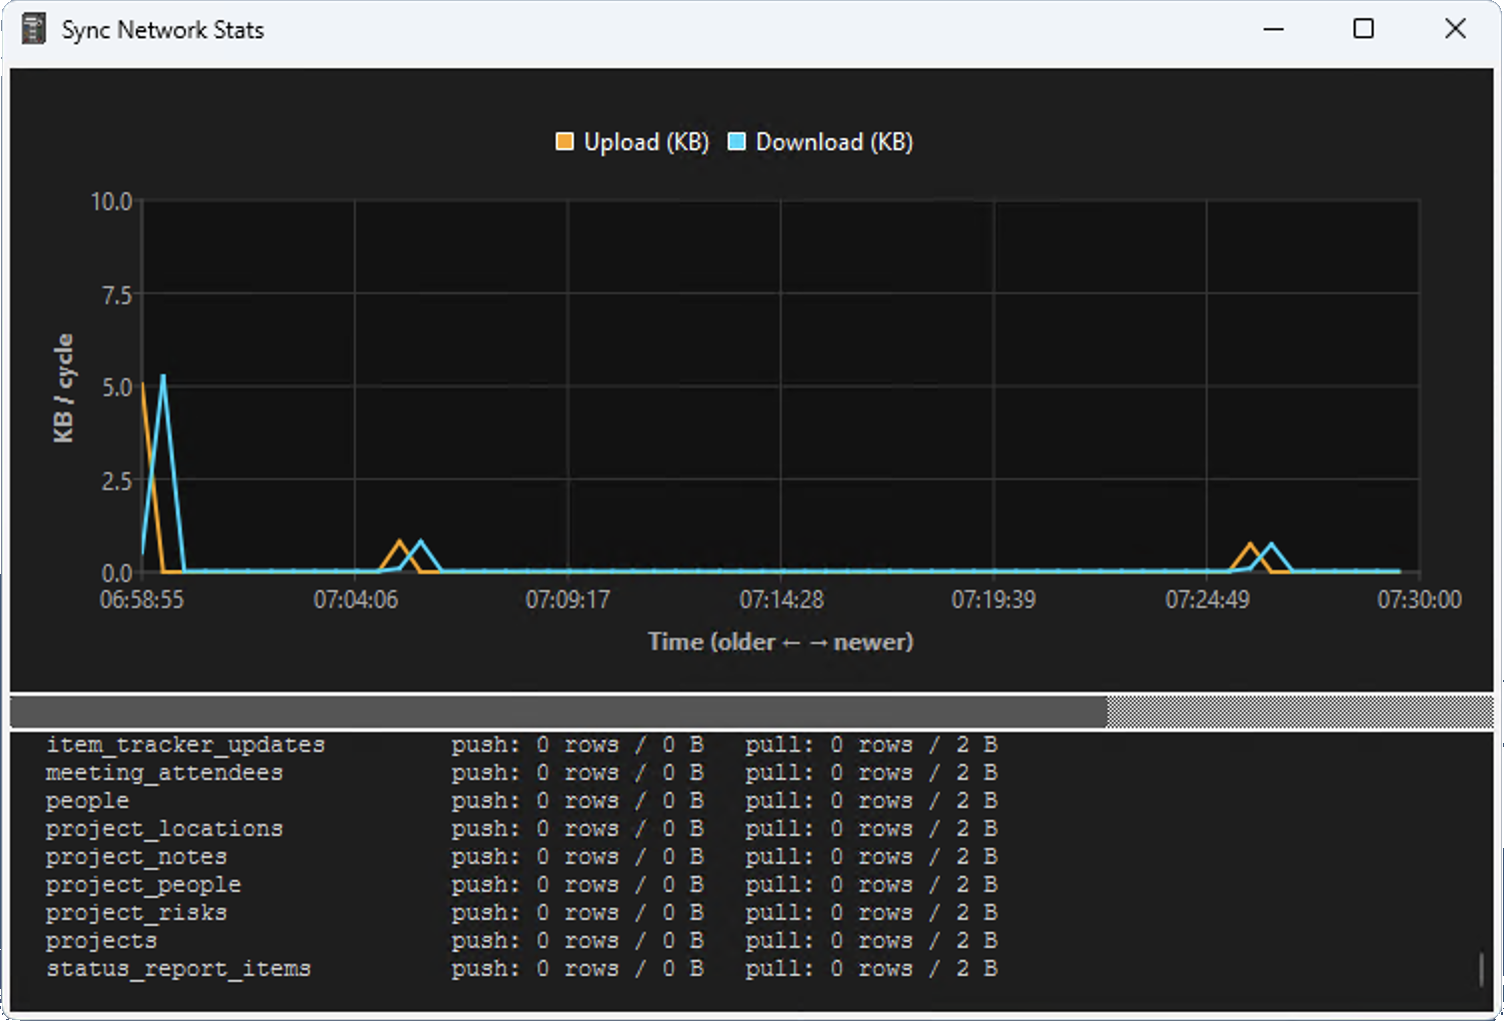Select the project_people row
Image resolution: width=1504 pixels, height=1021 pixels.
[x=522, y=885]
